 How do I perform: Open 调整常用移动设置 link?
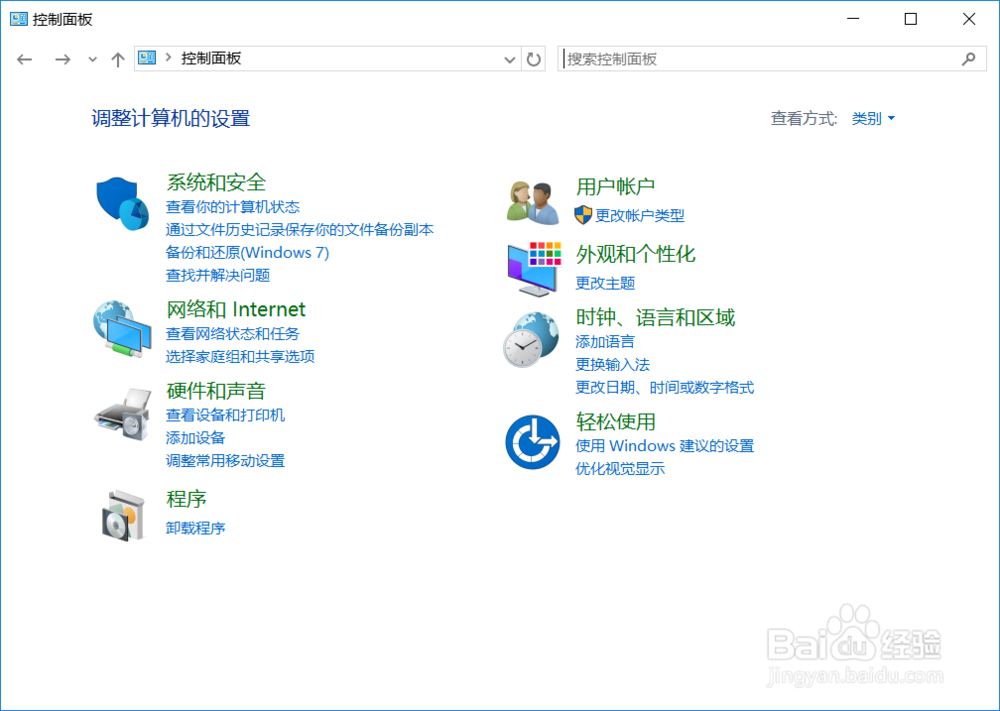pyautogui.click(x=224, y=461)
